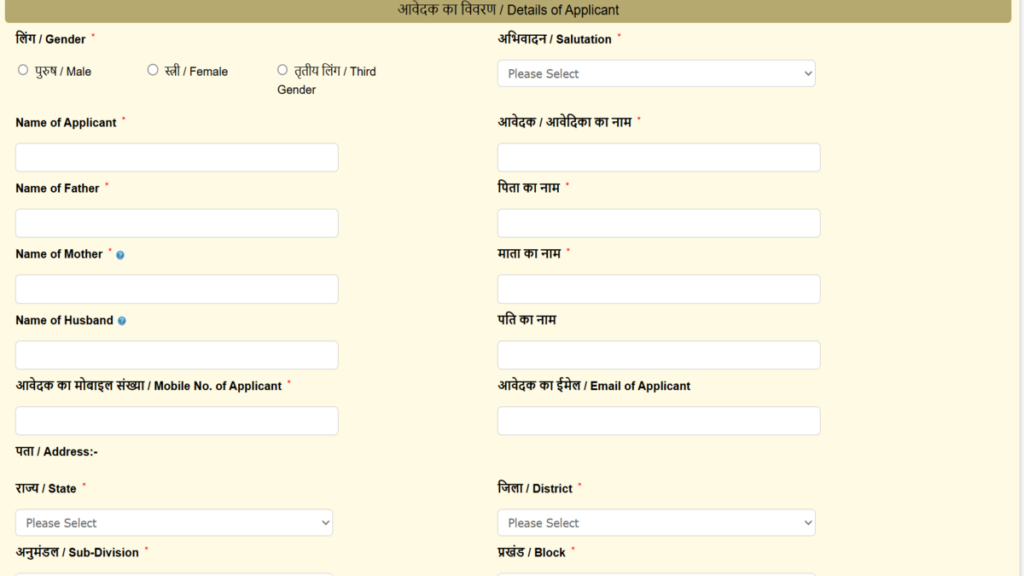Select the Male gender radio button
1024x576 pixels.
click(23, 70)
